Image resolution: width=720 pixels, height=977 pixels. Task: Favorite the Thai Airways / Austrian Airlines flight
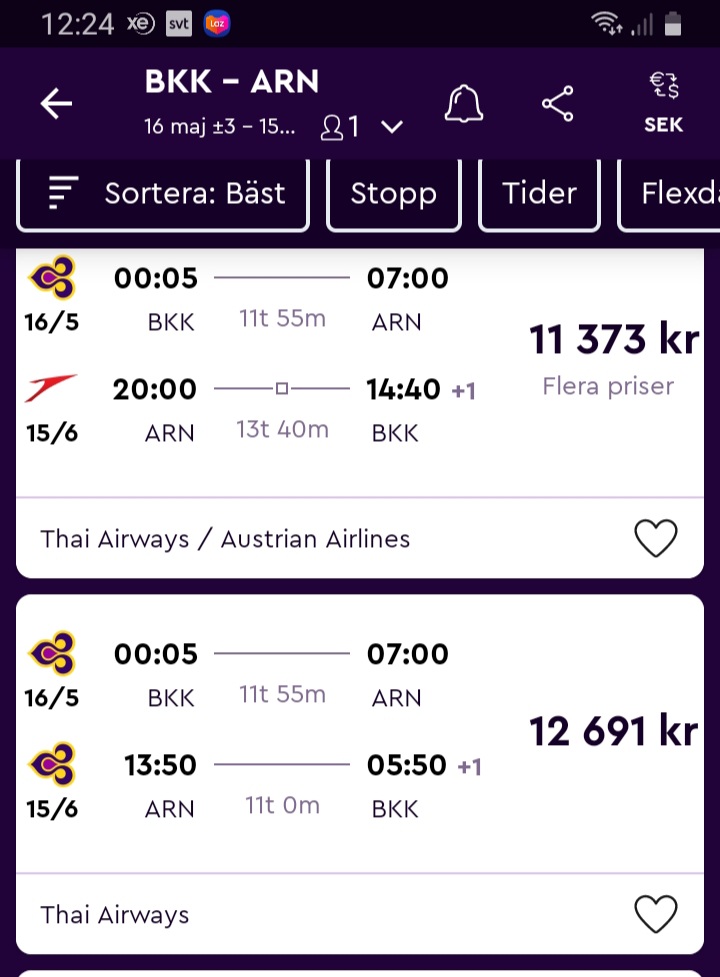(656, 539)
